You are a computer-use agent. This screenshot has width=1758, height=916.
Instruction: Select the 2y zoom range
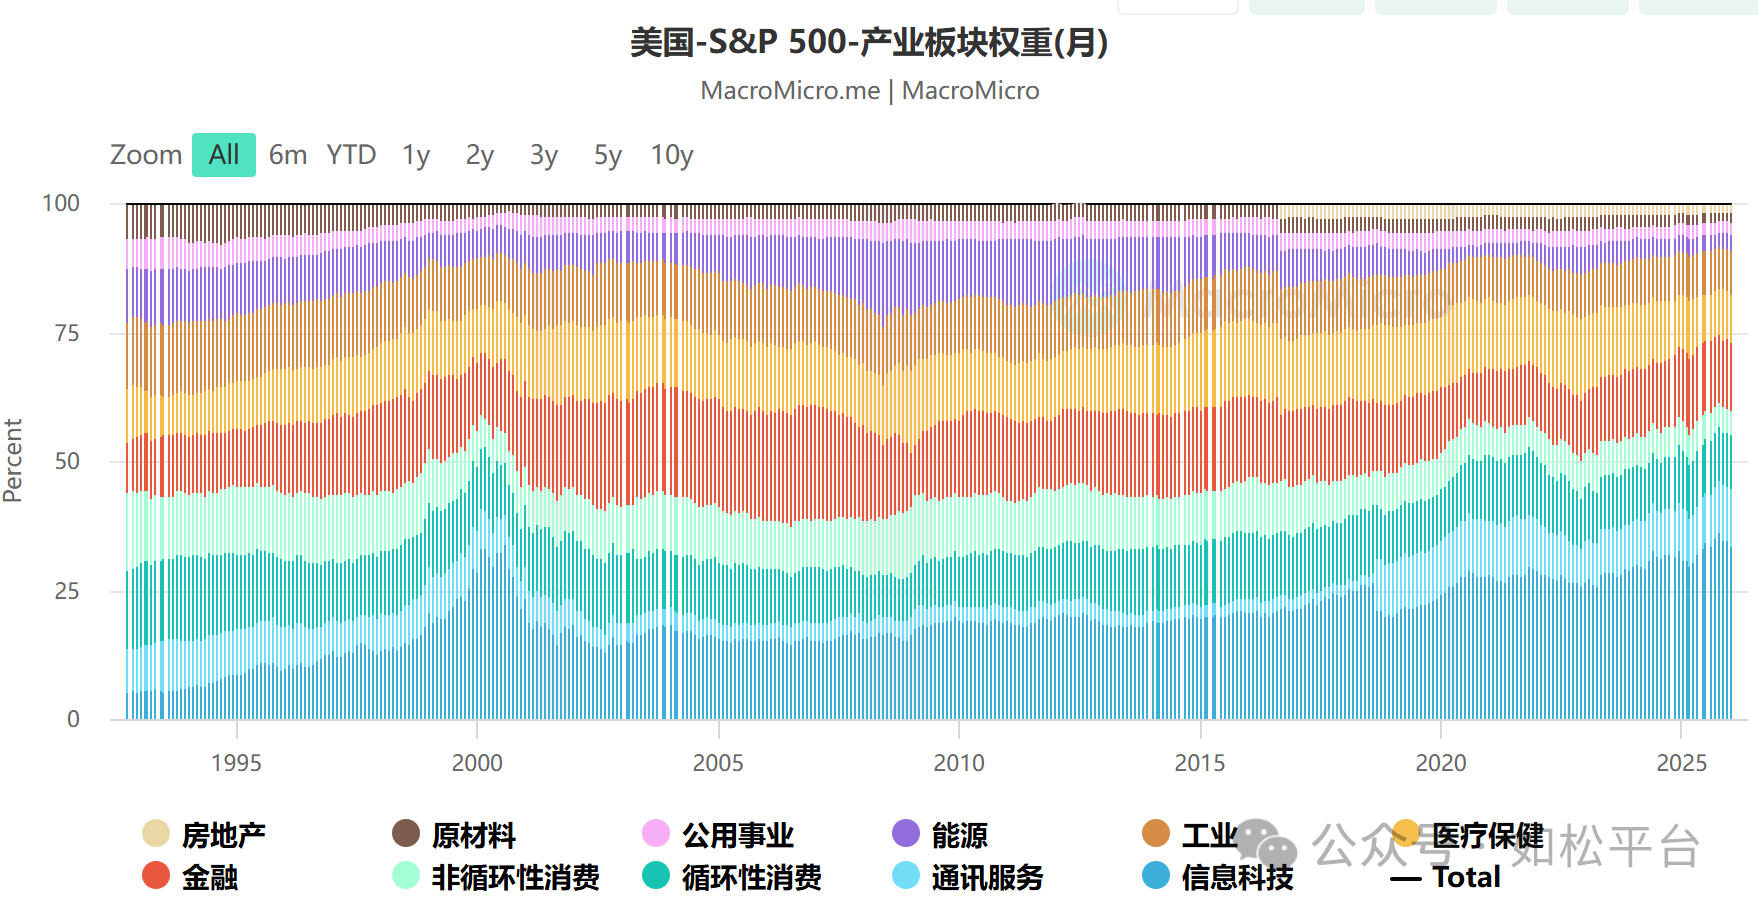[480, 155]
